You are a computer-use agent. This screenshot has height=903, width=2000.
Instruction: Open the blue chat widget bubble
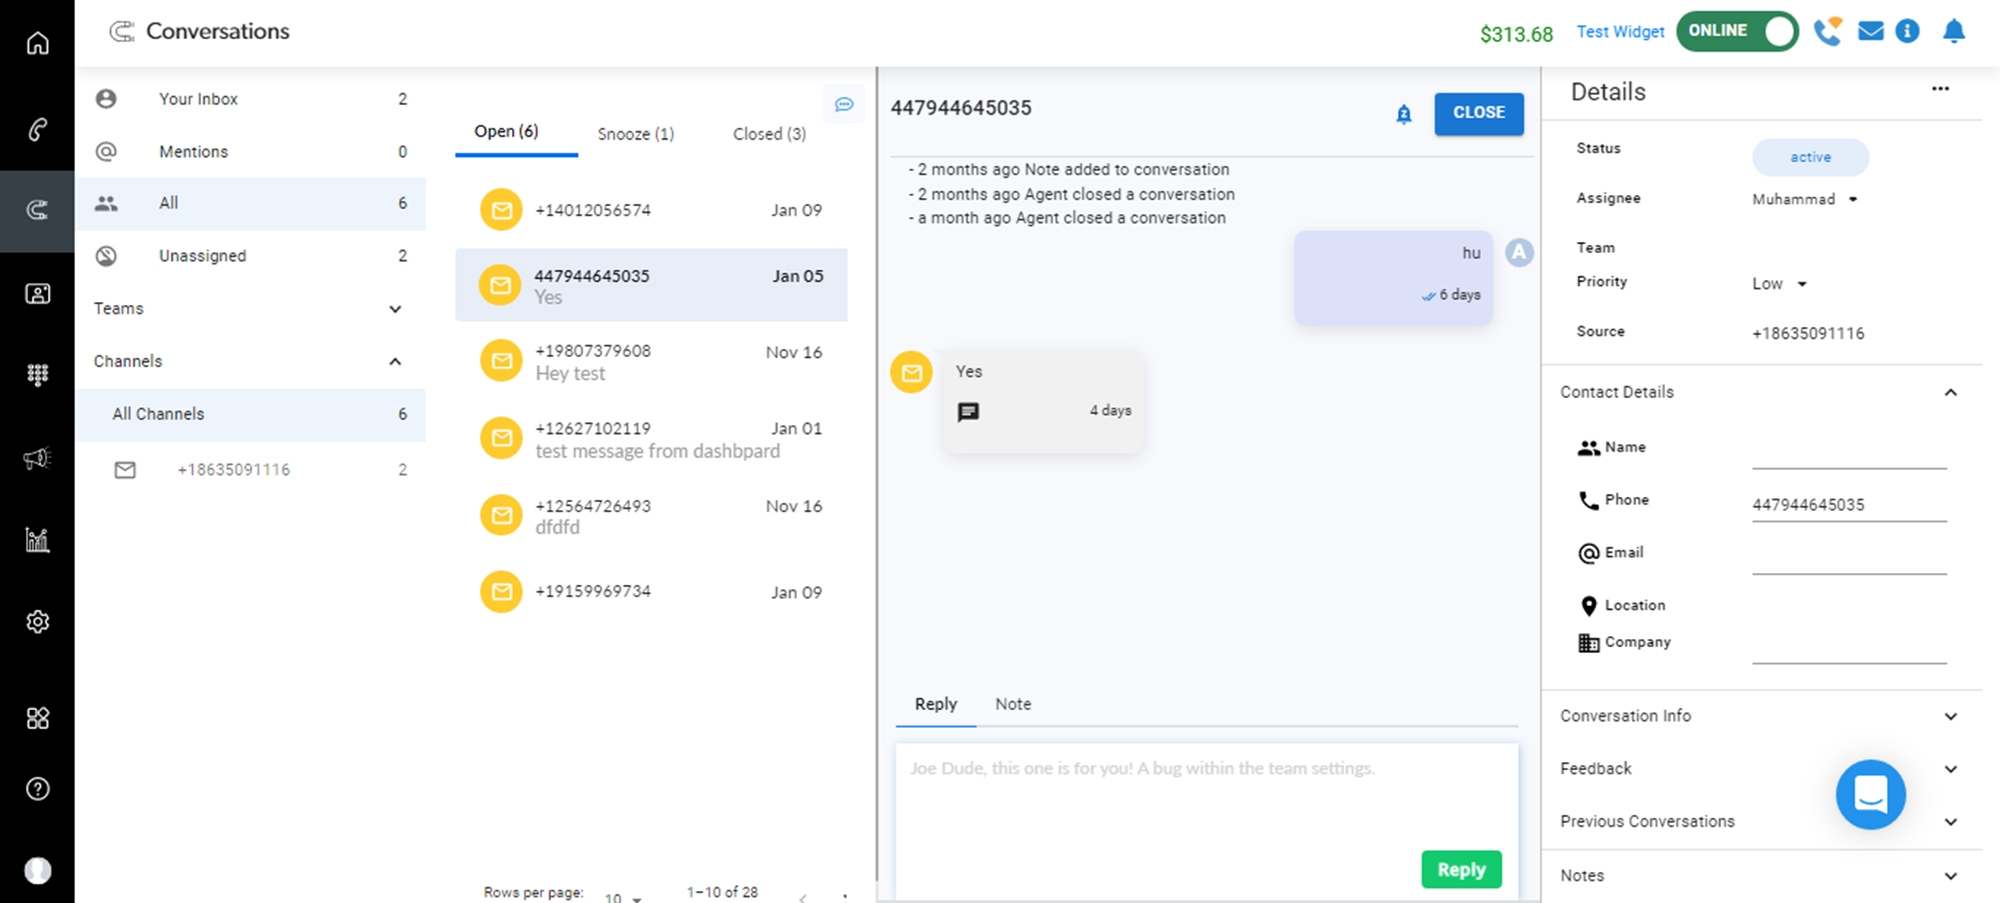click(x=1870, y=795)
